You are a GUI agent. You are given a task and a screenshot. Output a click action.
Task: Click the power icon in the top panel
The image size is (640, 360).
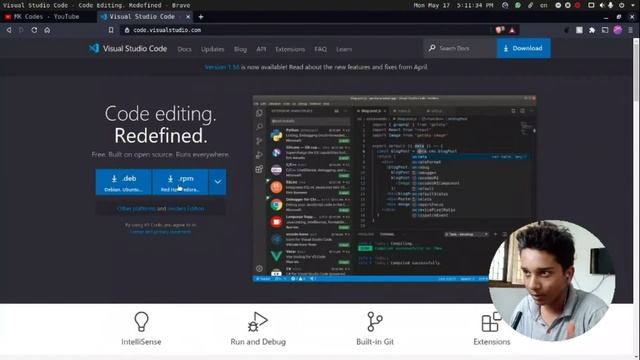[x=622, y=5]
